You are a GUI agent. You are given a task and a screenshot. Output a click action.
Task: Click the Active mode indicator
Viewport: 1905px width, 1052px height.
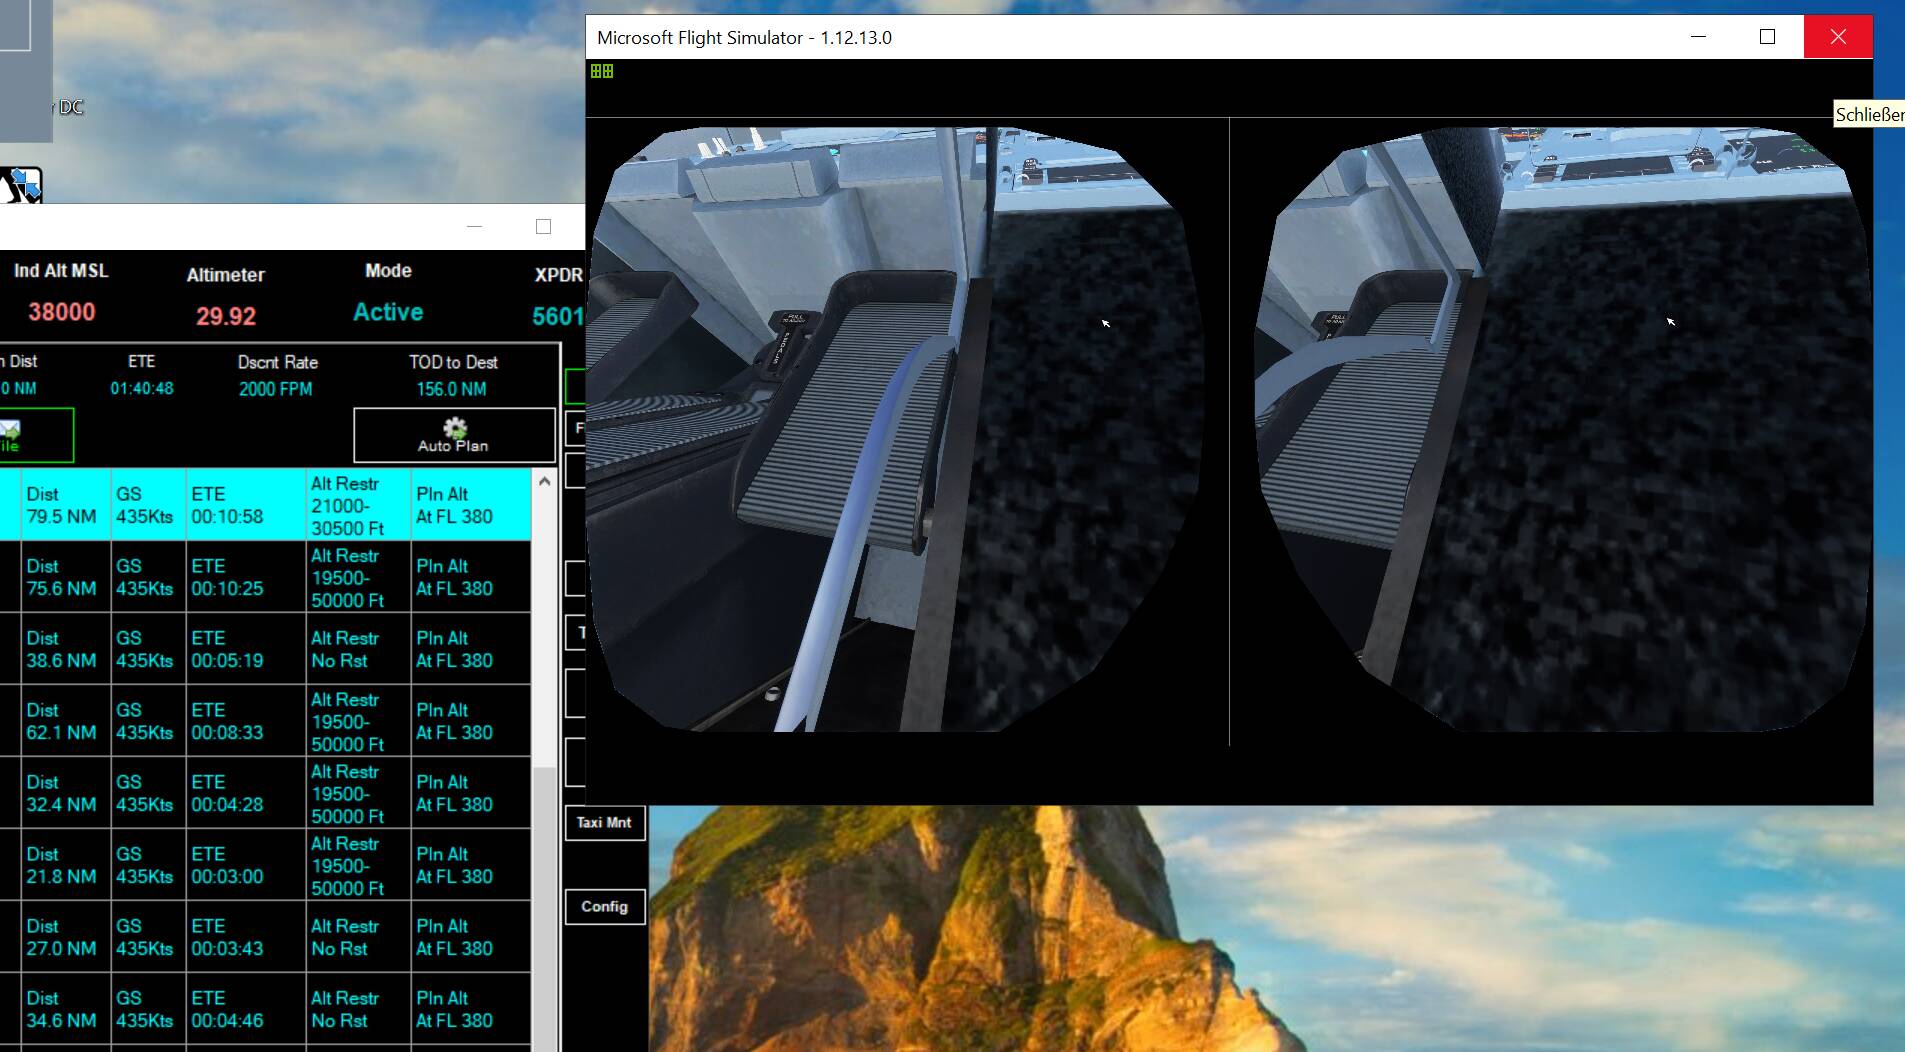click(388, 312)
